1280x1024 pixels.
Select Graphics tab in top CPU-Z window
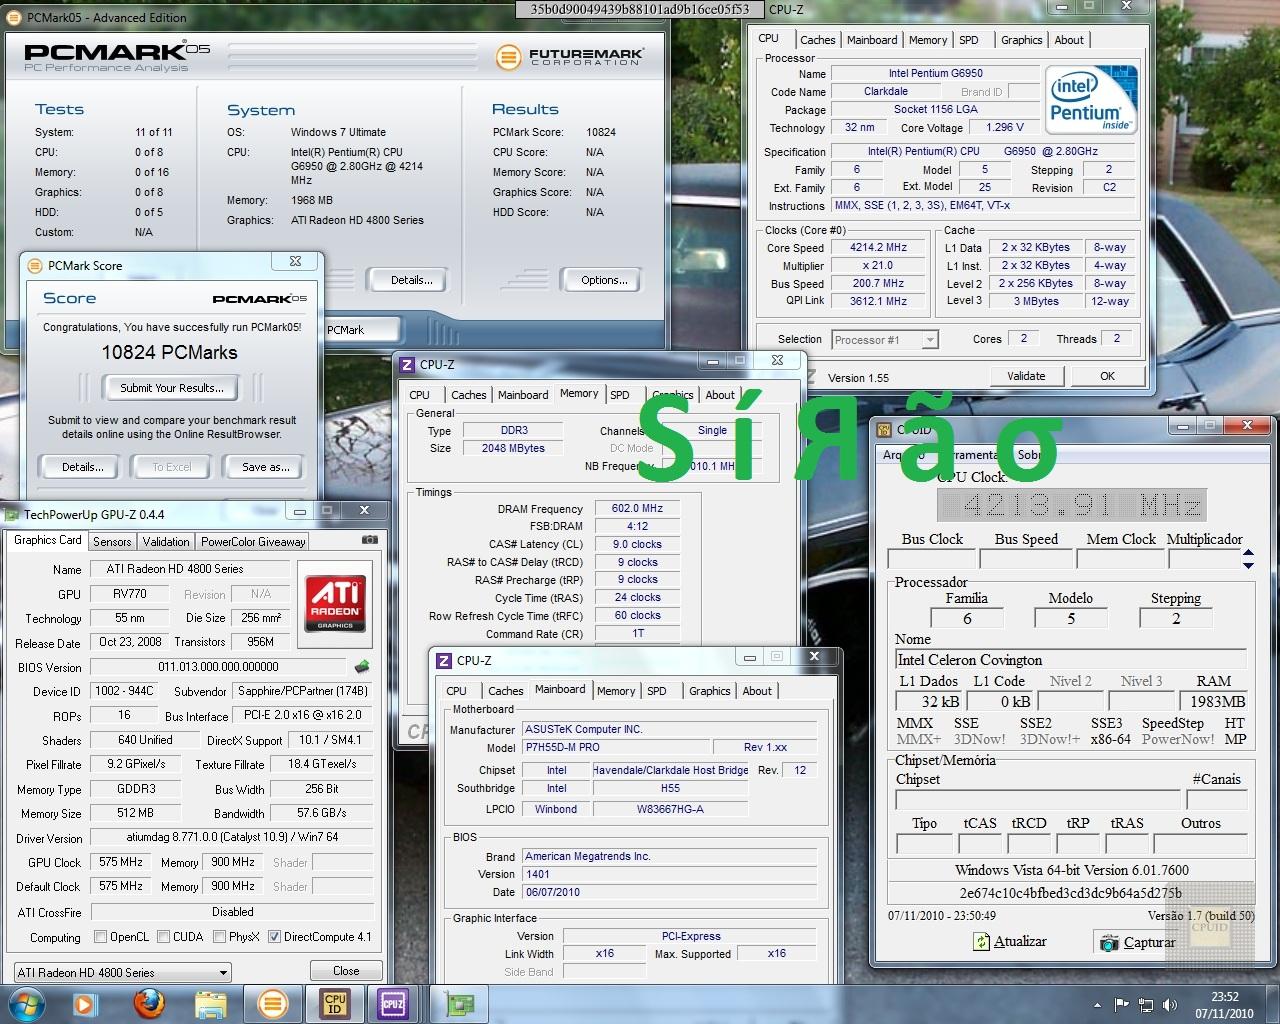(1021, 40)
